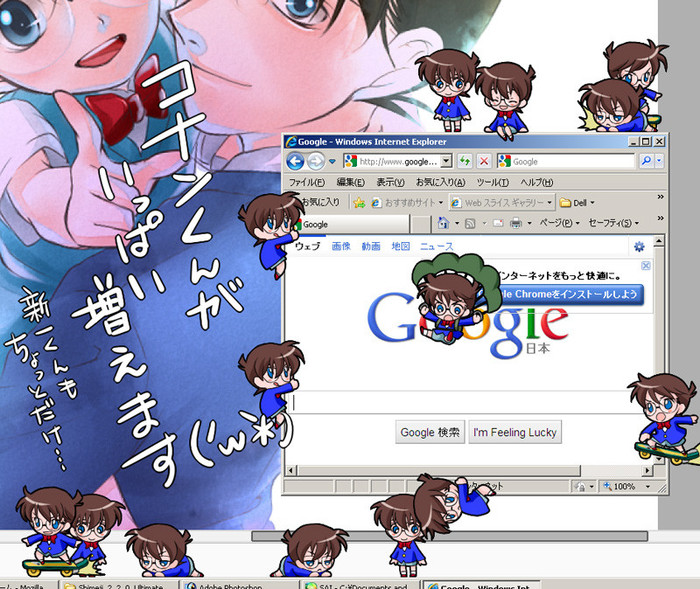
Task: Click the Chromeをインストールしよう button
Action: click(571, 295)
